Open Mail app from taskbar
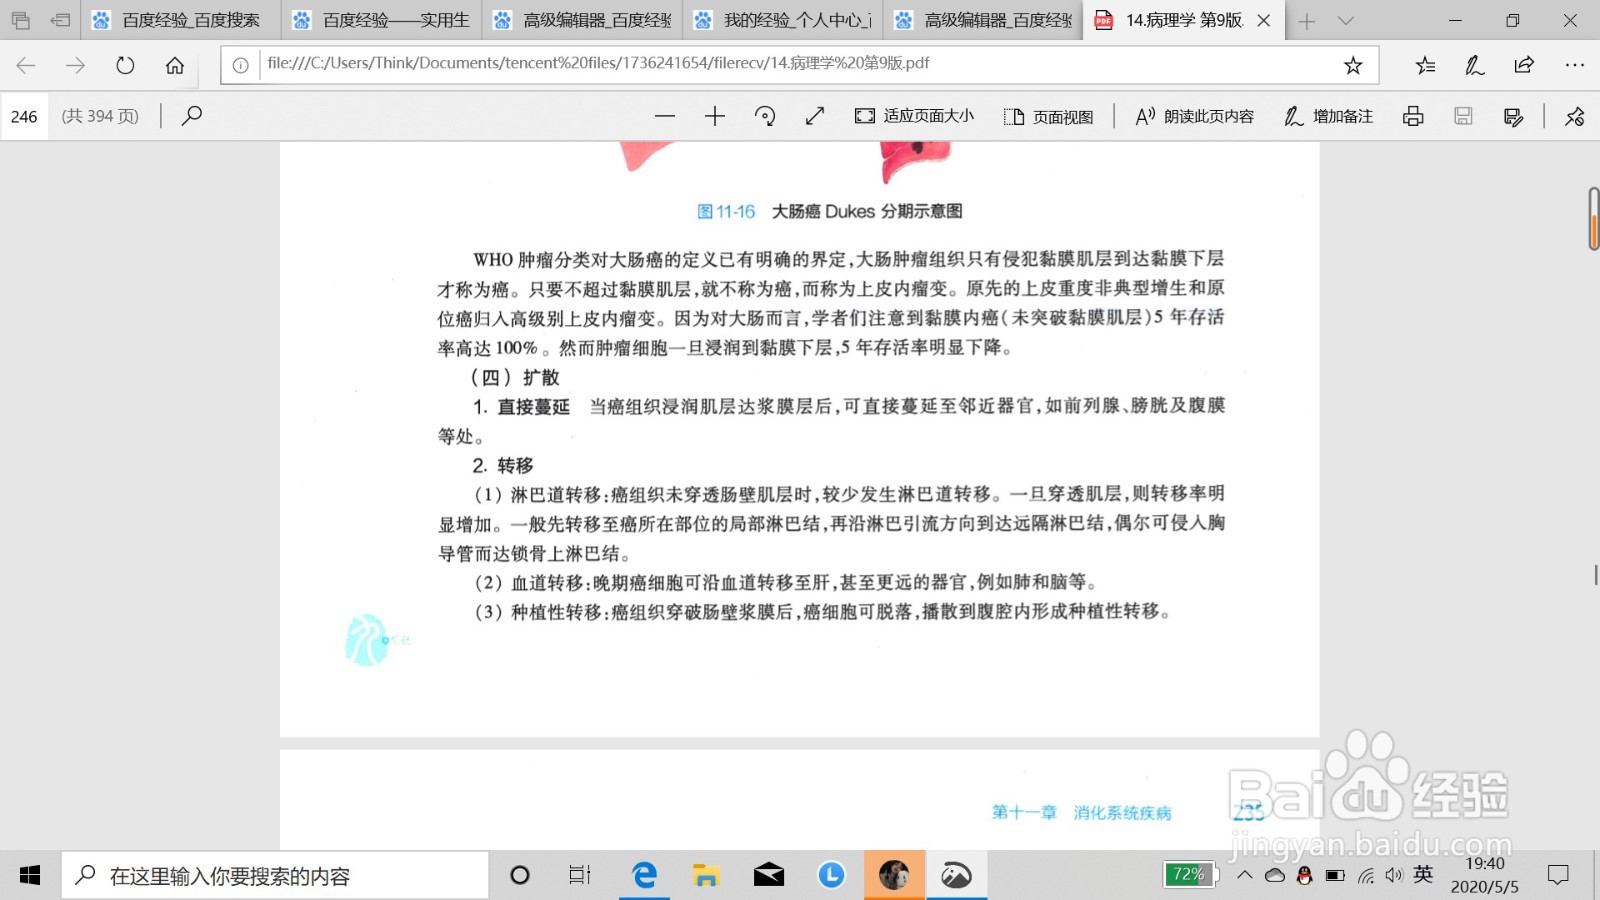1600x900 pixels. (x=768, y=876)
